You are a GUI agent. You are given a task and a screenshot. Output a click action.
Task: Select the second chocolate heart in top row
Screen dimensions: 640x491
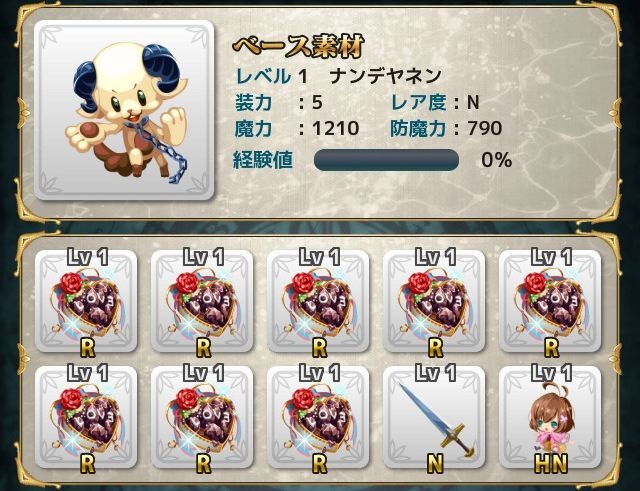202,301
